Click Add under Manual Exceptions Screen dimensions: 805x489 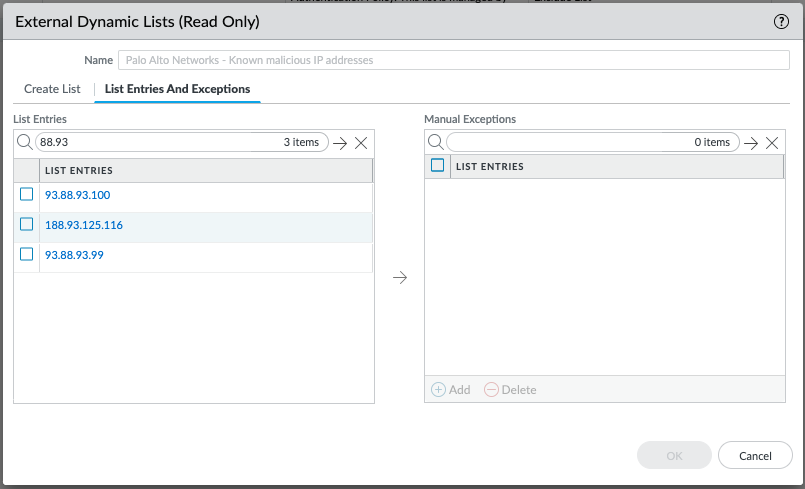[x=450, y=390]
